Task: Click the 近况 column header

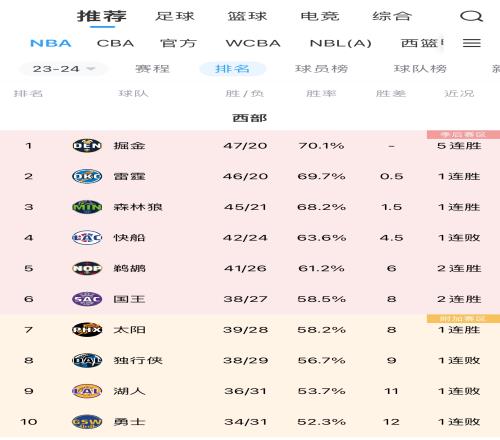Action: 459,93
